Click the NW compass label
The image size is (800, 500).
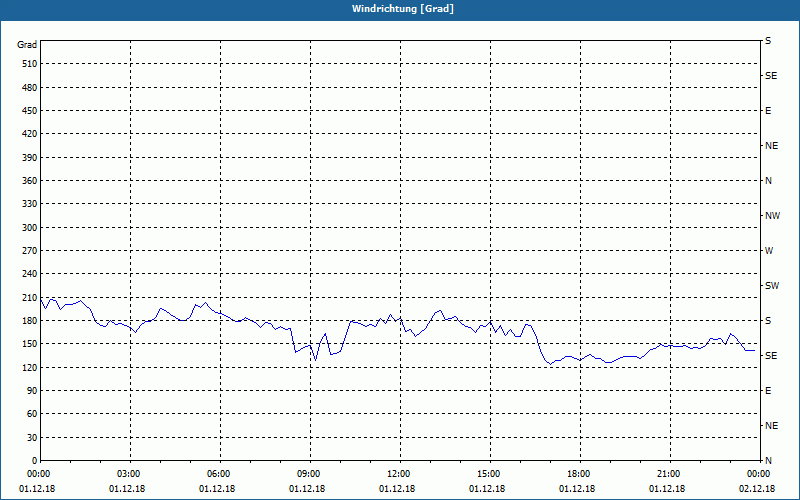(772, 216)
